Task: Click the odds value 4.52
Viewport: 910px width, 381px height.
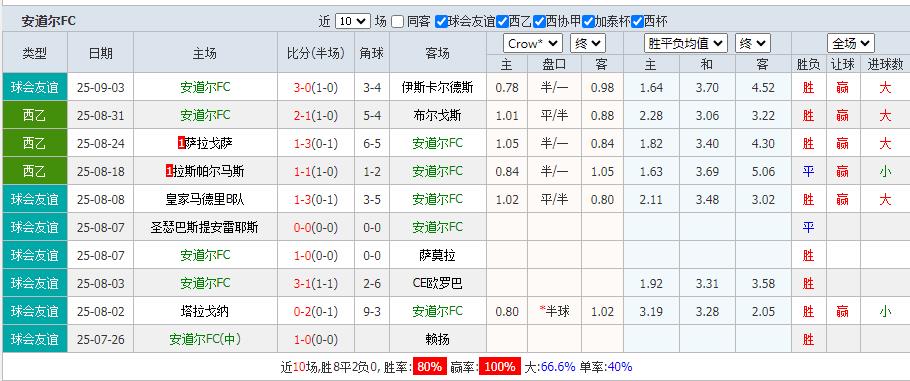Action: pyautogui.click(x=763, y=88)
